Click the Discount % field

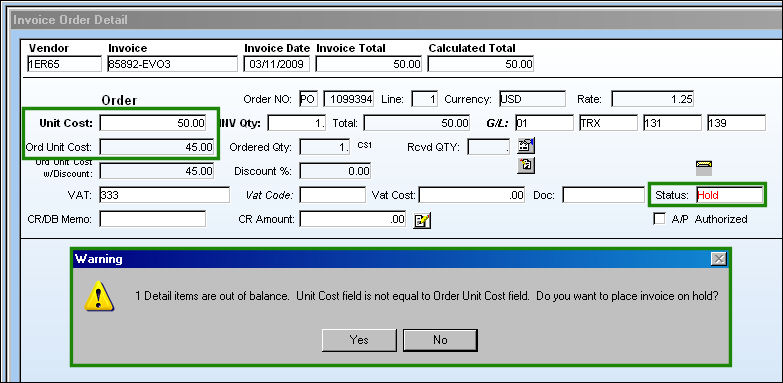(x=336, y=171)
